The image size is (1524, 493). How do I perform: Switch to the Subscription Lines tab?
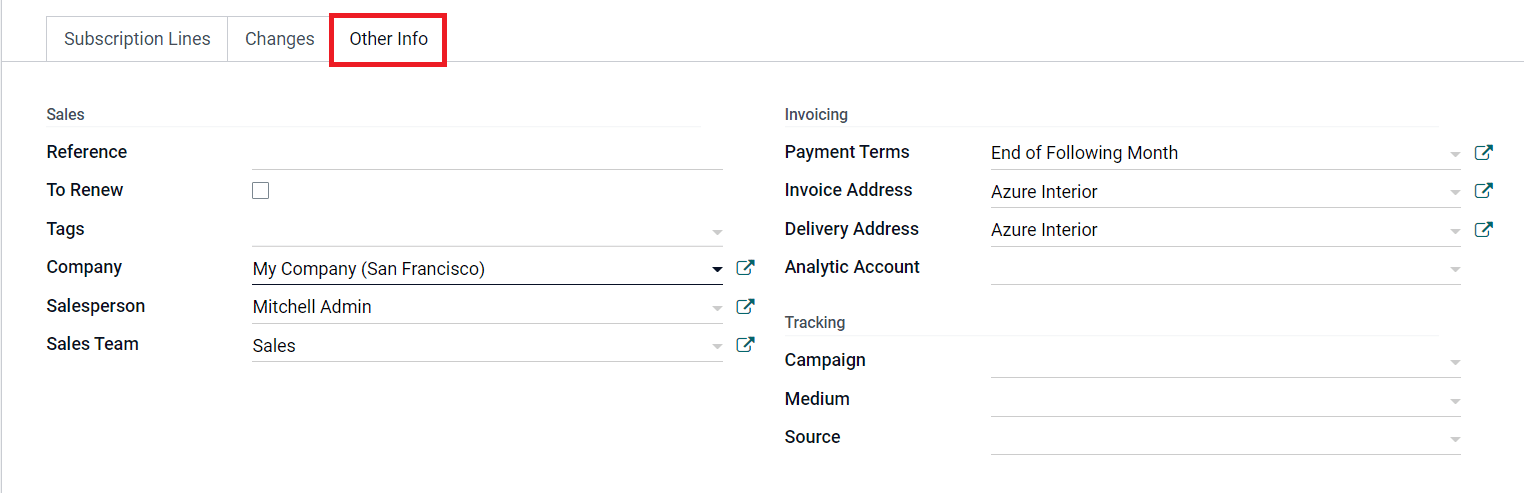coord(137,39)
